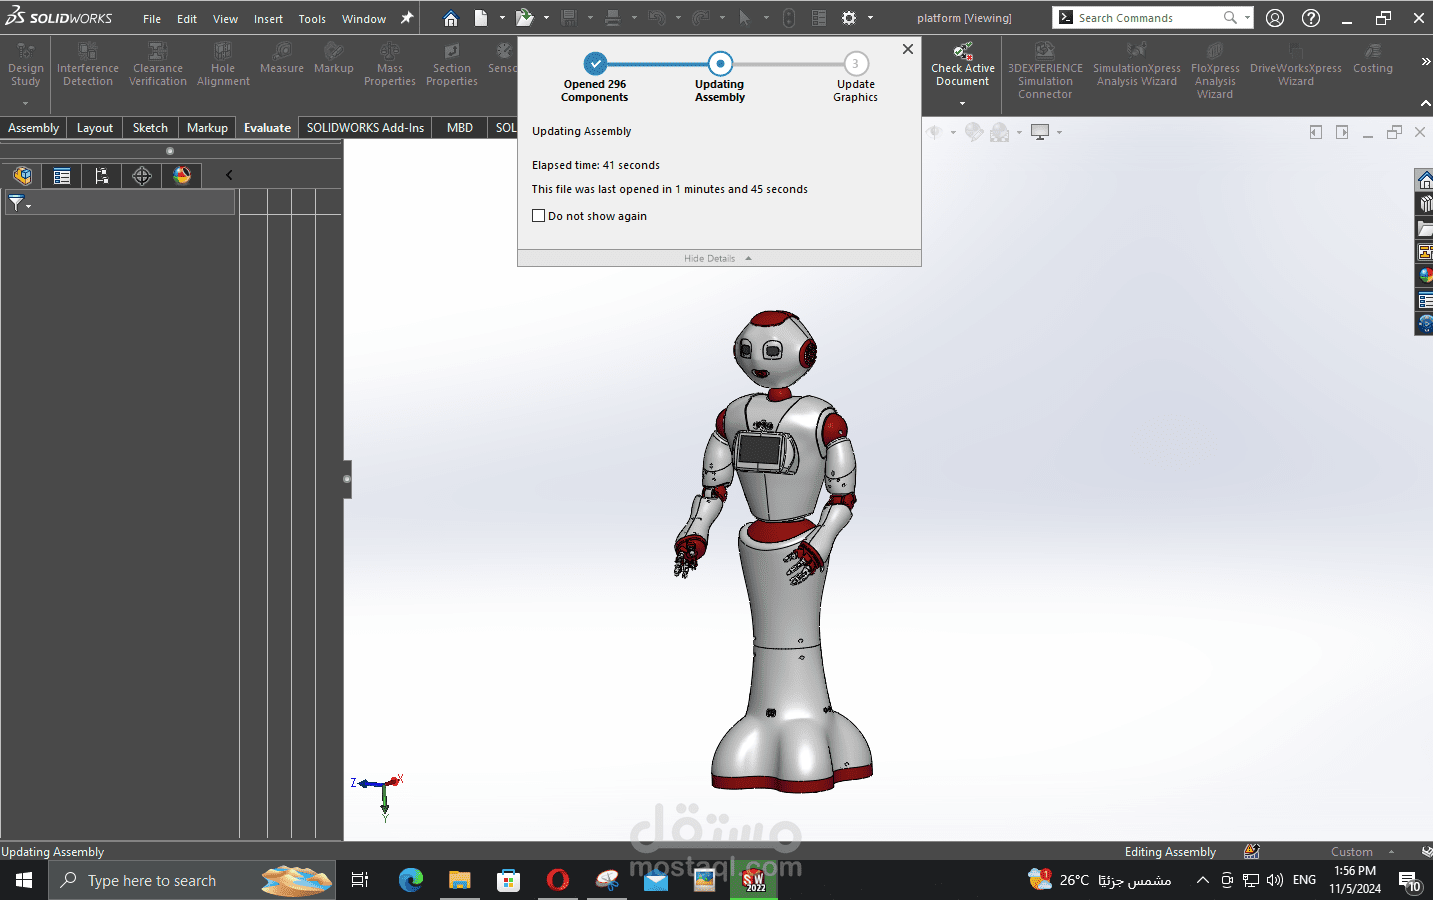Viewport: 1433px width, 900px height.
Task: Open the Options gear icon
Action: [849, 18]
